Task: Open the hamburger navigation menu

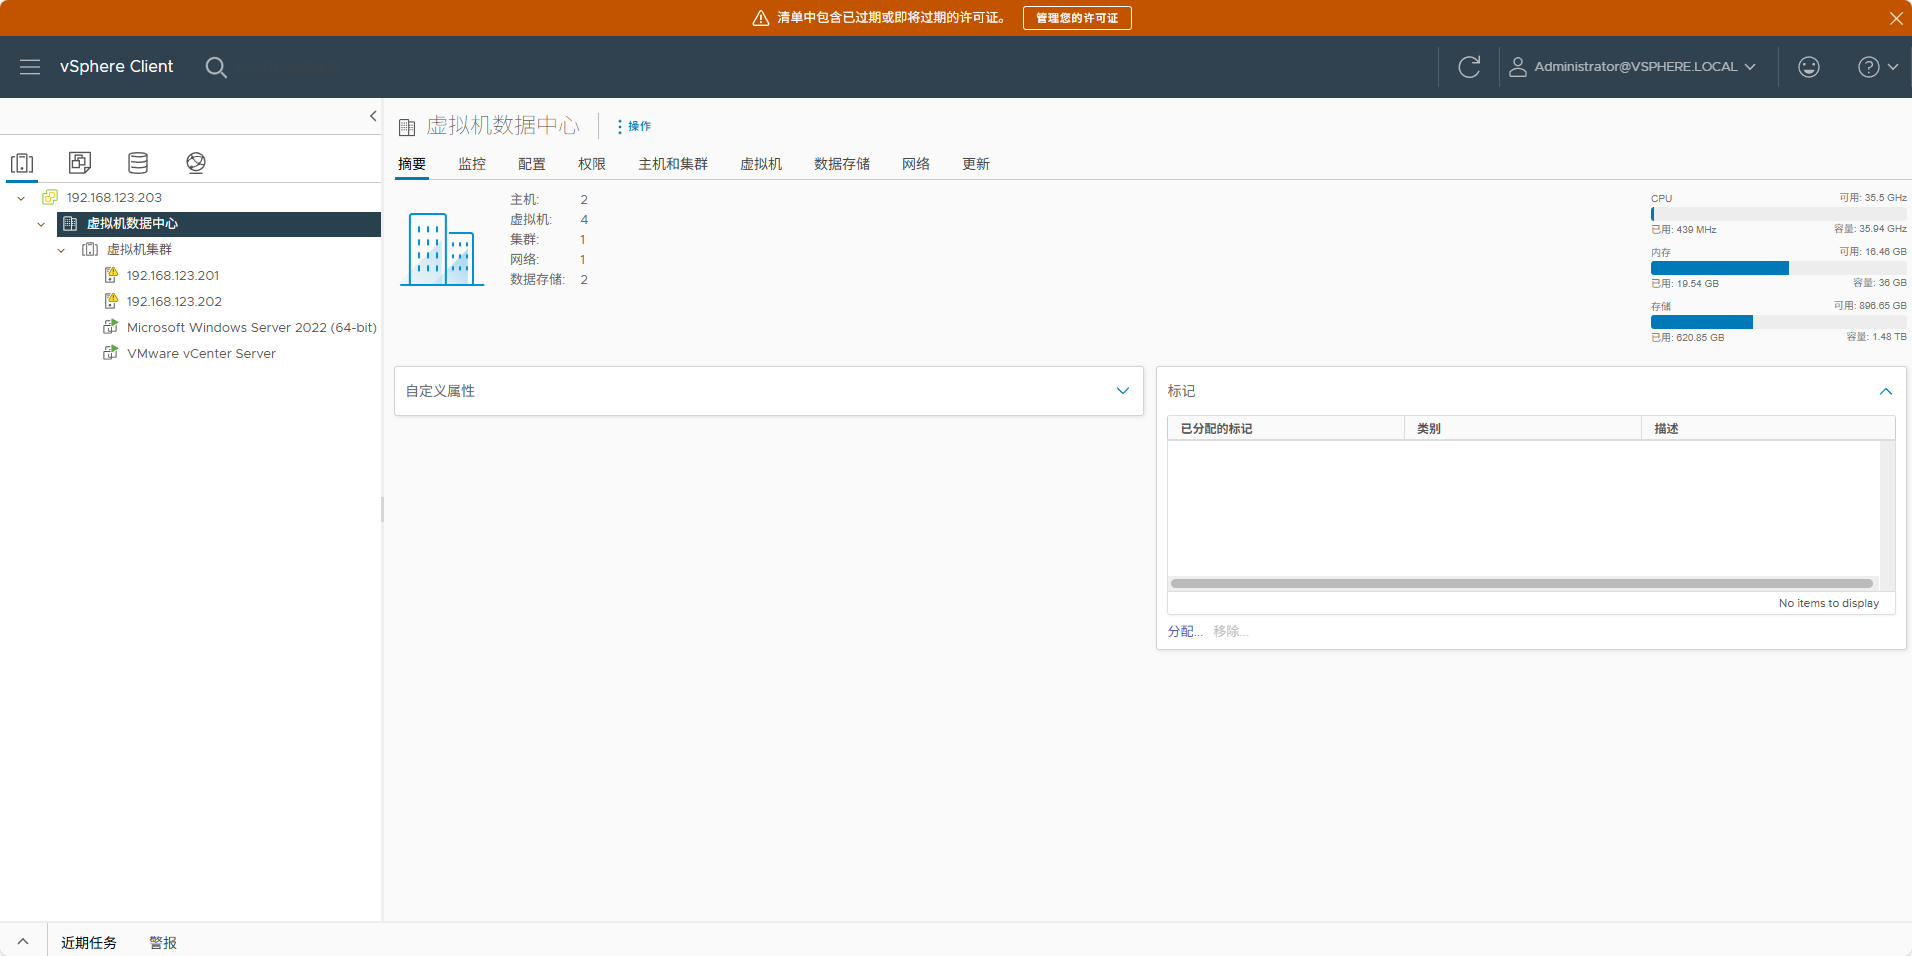Action: coord(30,67)
